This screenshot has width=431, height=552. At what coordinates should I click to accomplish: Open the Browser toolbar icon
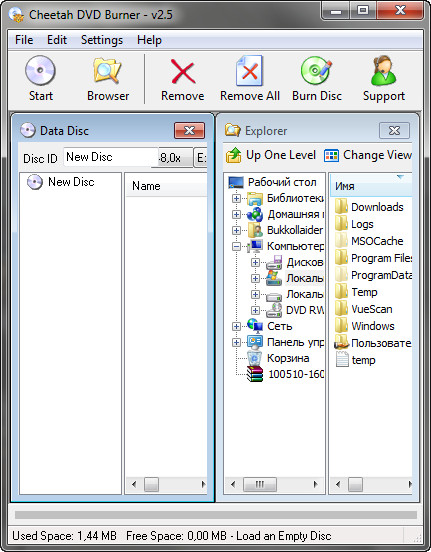pyautogui.click(x=107, y=71)
